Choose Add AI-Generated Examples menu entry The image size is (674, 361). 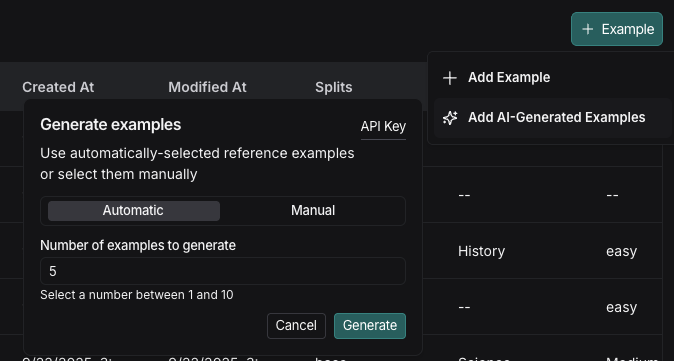pos(552,117)
